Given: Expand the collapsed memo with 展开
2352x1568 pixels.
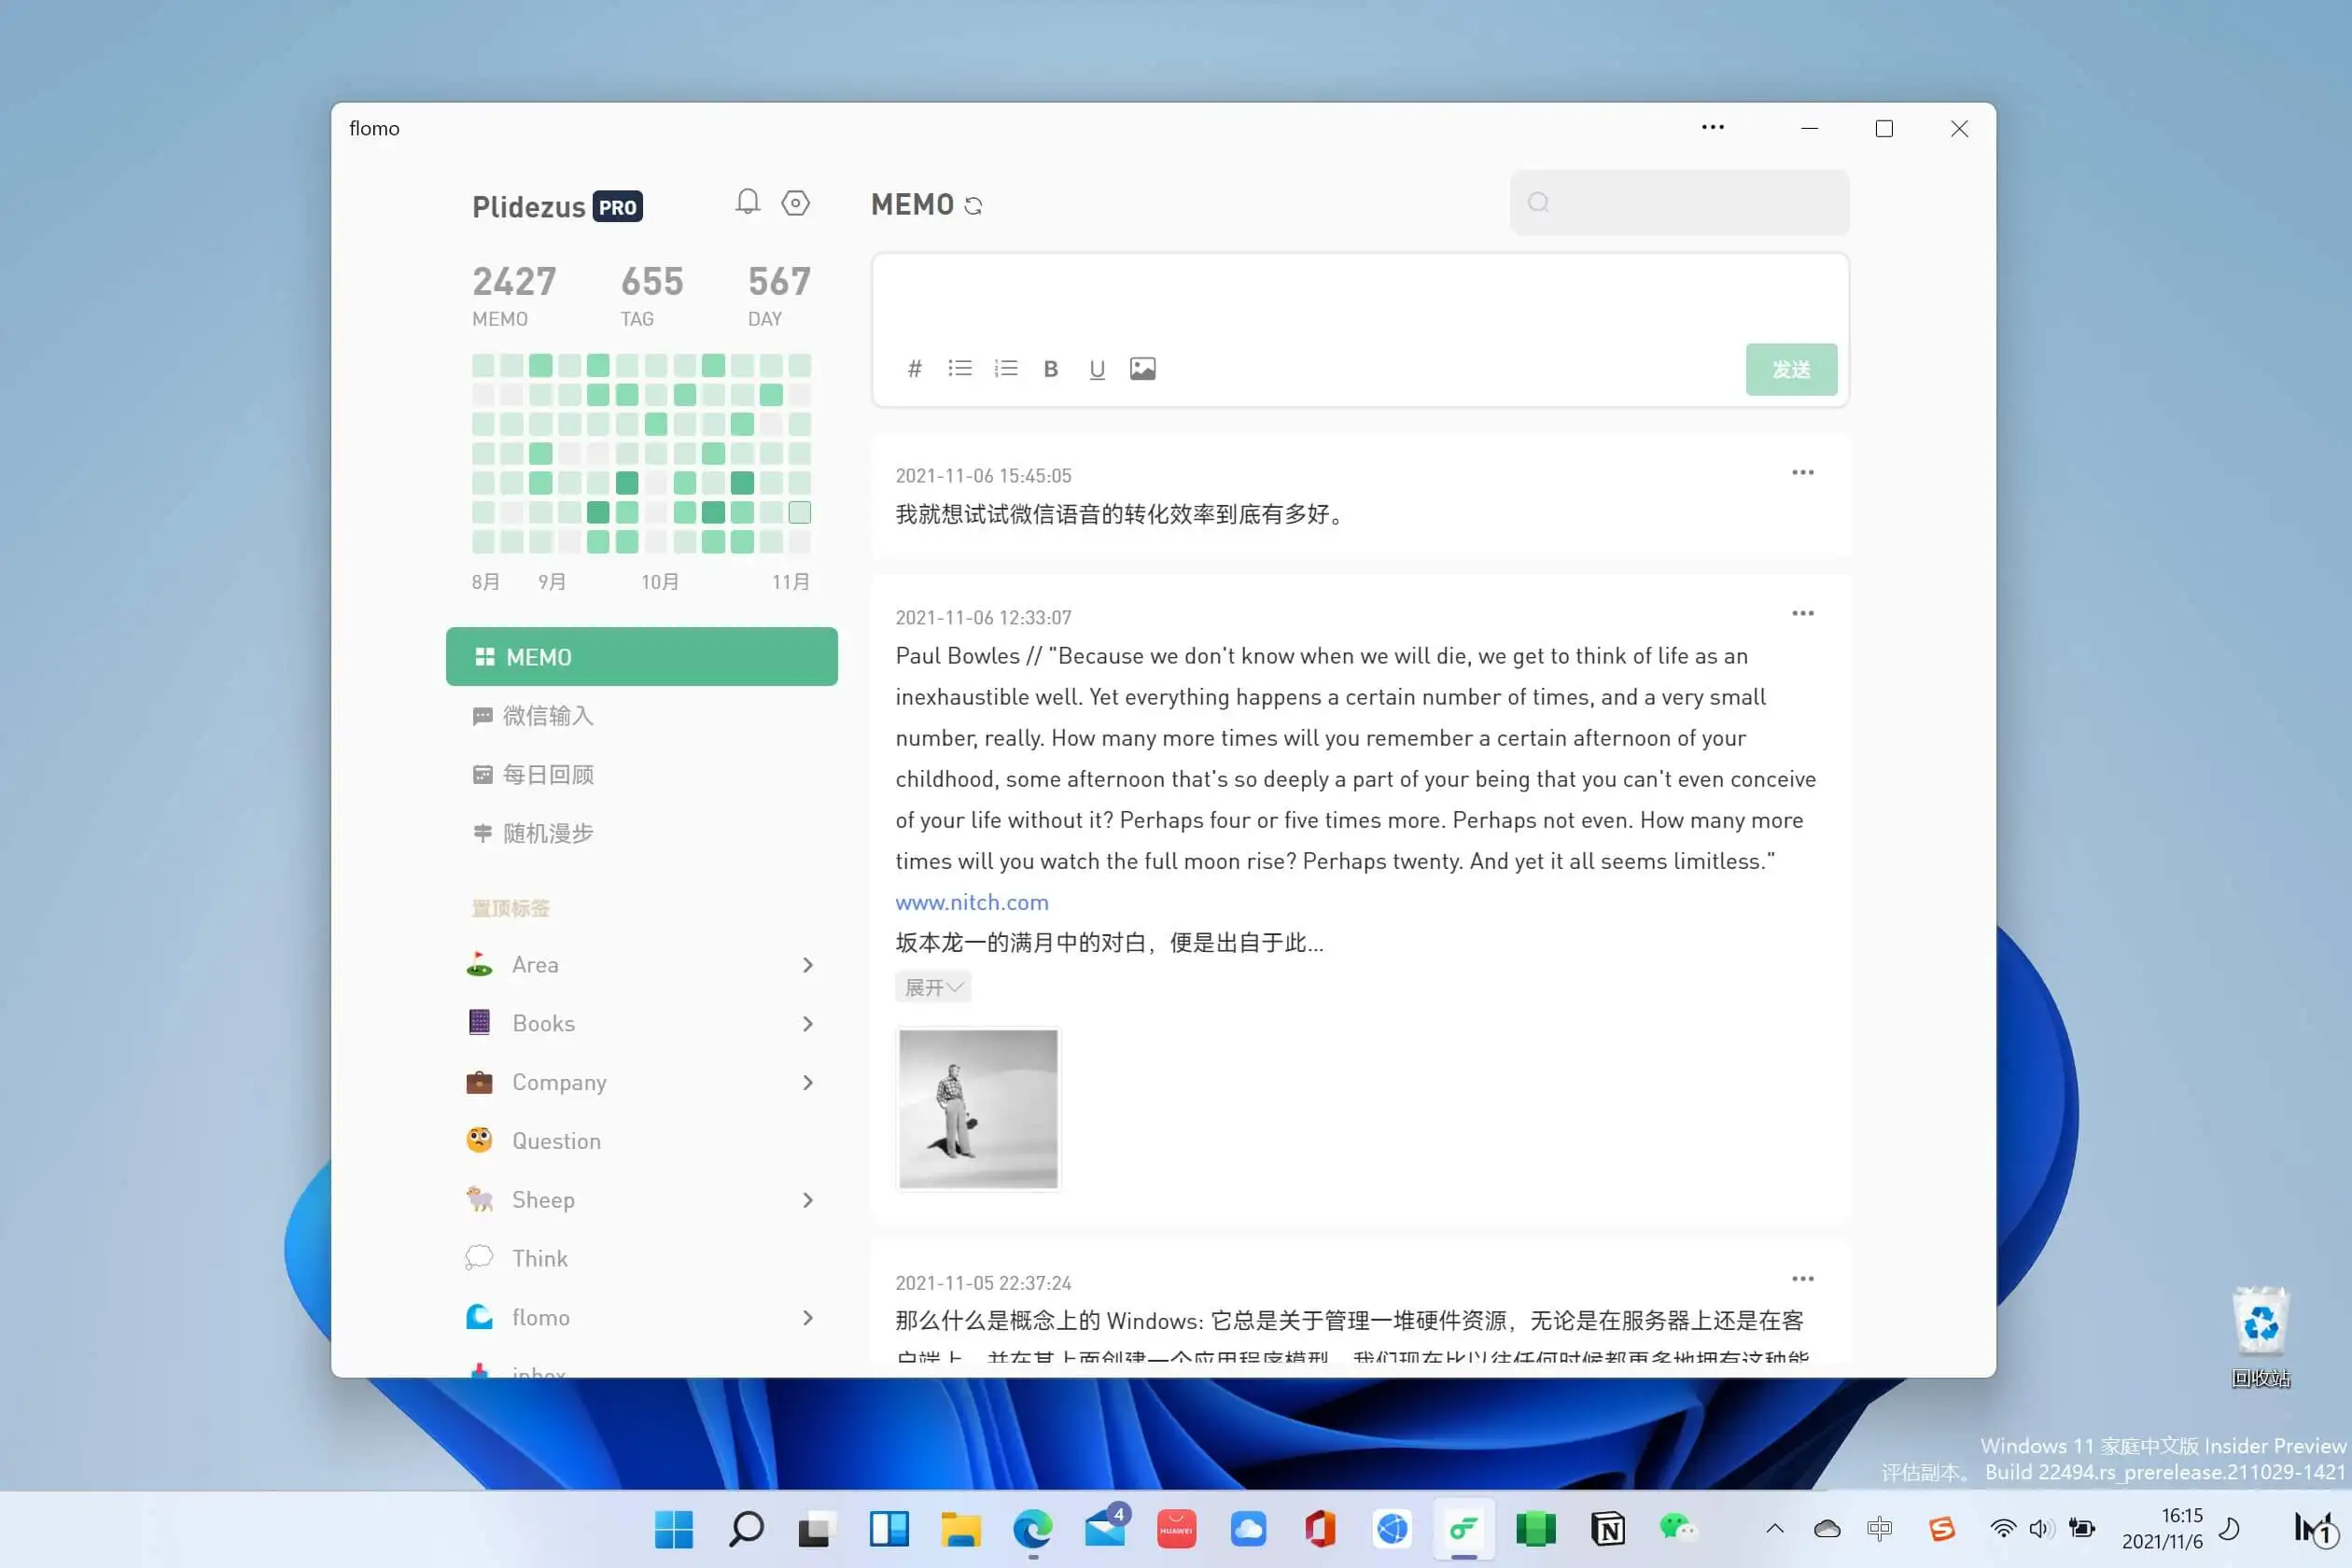Looking at the screenshot, I should click(x=932, y=988).
